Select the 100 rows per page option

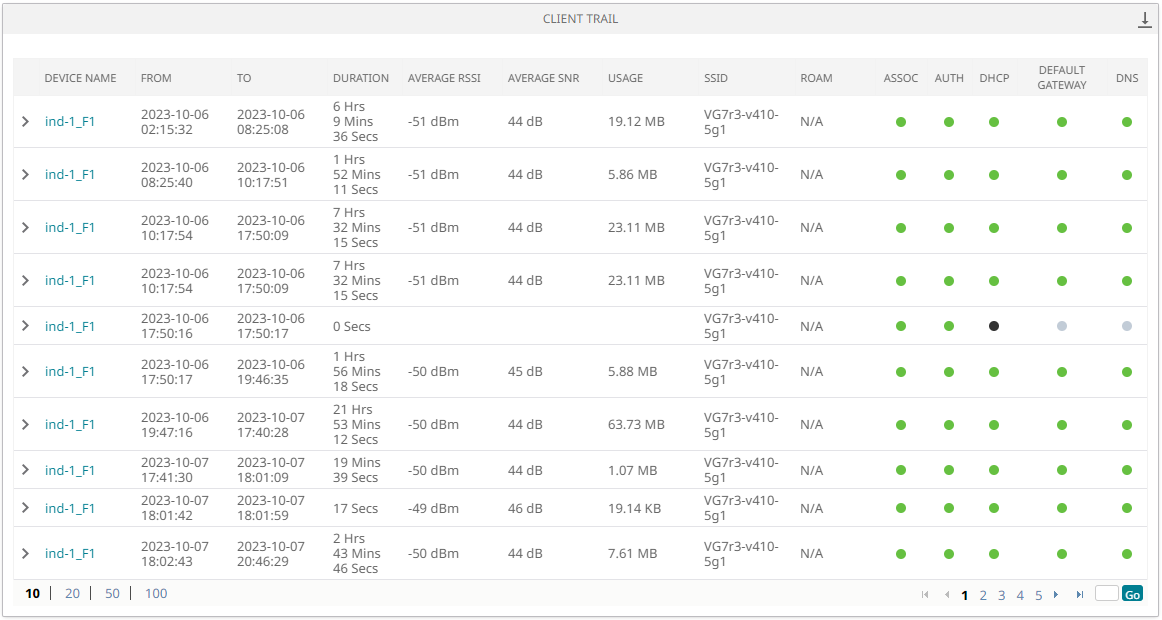click(156, 593)
